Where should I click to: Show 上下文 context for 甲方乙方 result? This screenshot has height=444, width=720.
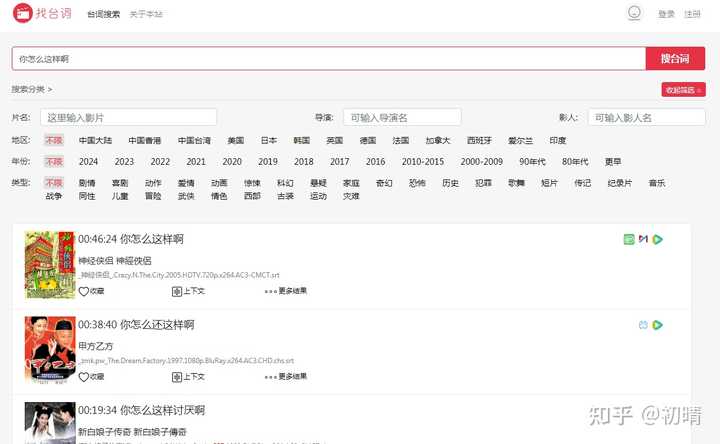[x=188, y=377]
